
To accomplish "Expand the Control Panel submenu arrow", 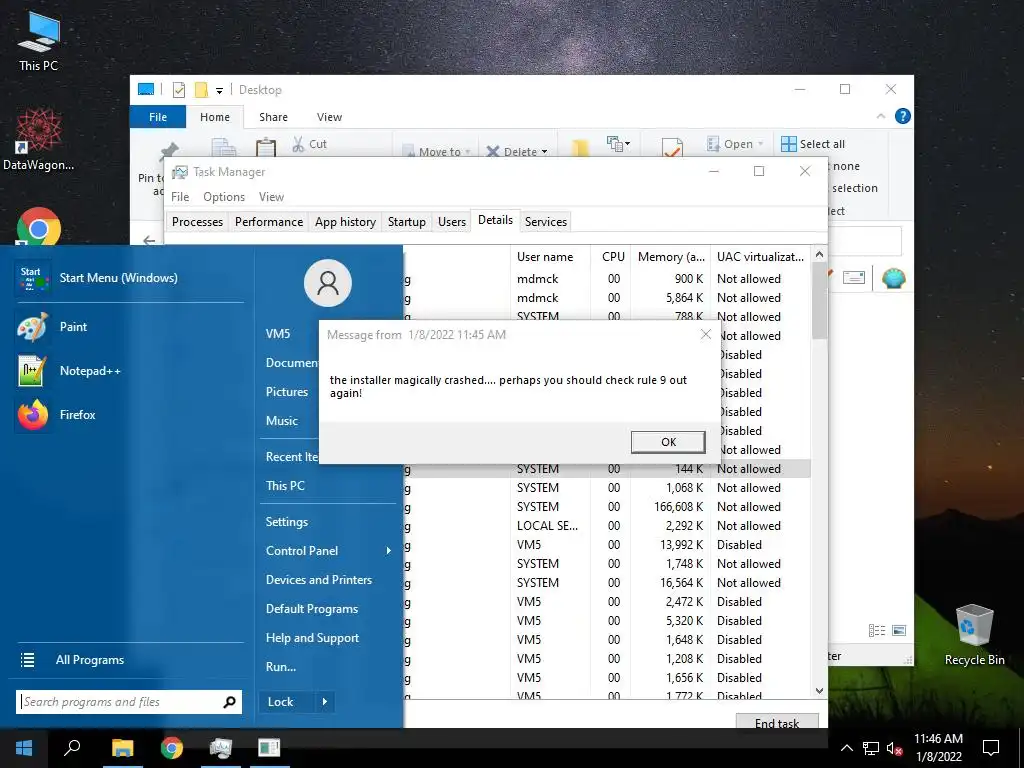I will pyautogui.click(x=389, y=551).
